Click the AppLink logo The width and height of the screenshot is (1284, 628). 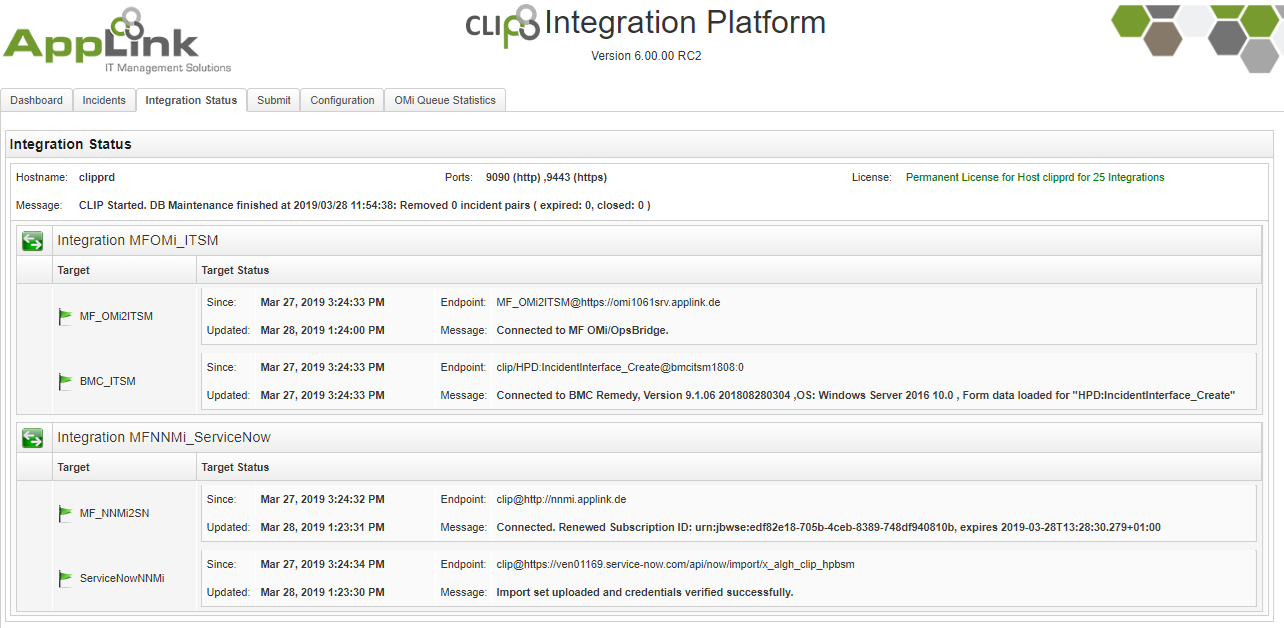click(117, 41)
